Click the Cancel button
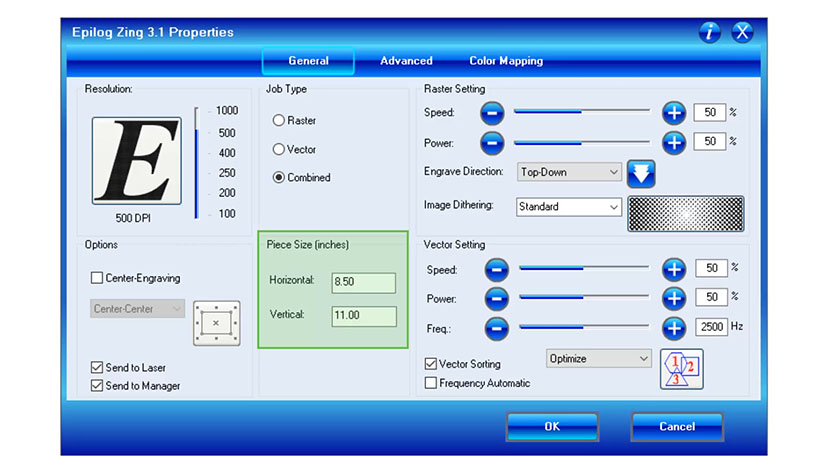 (676, 427)
